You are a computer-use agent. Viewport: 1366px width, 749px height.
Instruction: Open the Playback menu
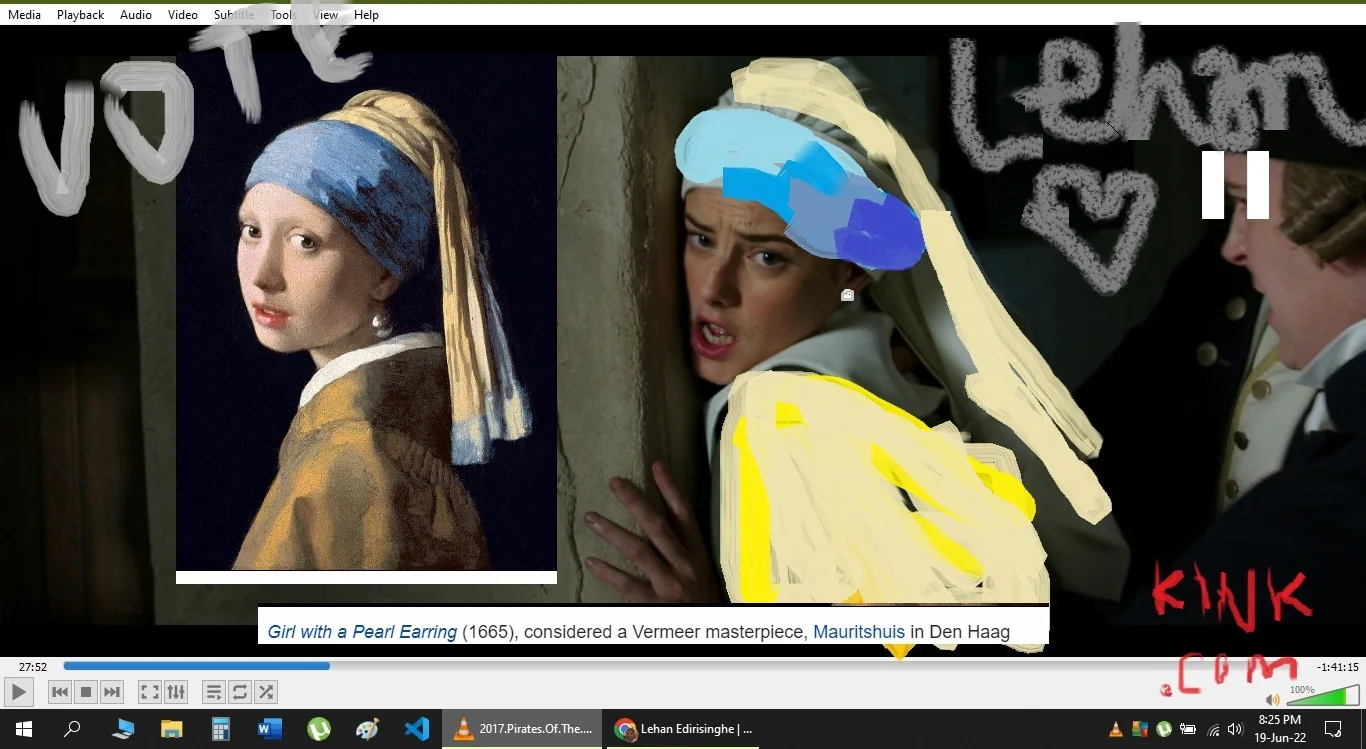click(x=80, y=15)
